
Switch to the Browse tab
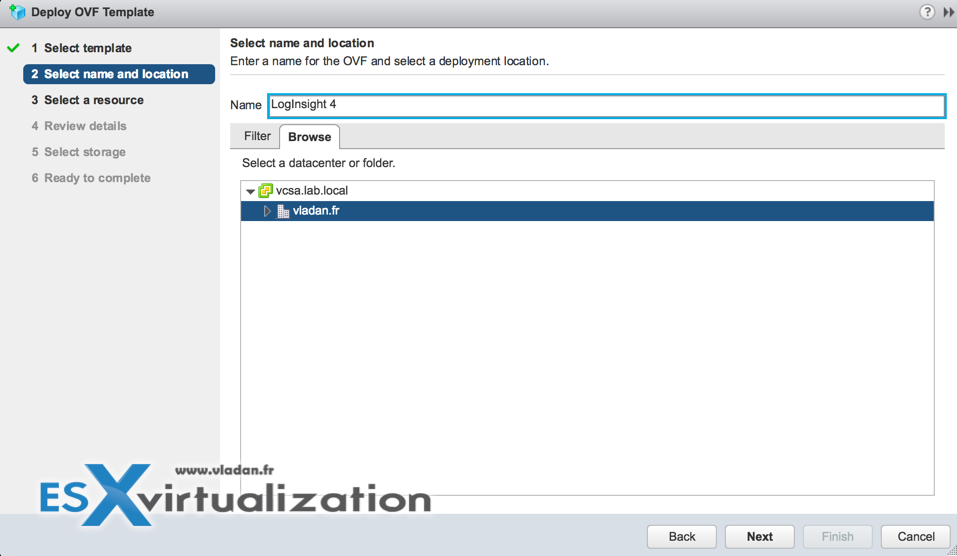coord(309,137)
